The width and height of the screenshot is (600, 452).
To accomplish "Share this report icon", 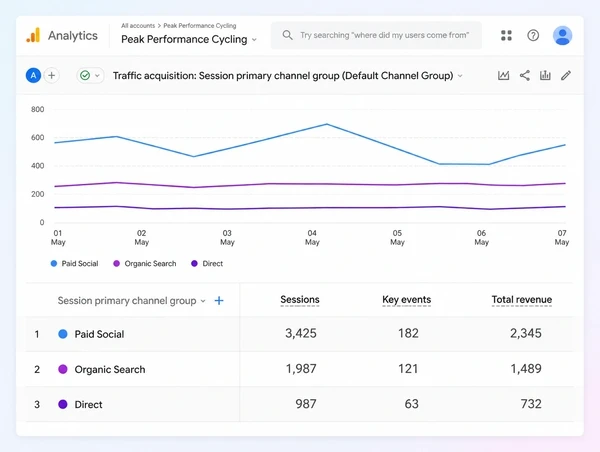I will 525,75.
